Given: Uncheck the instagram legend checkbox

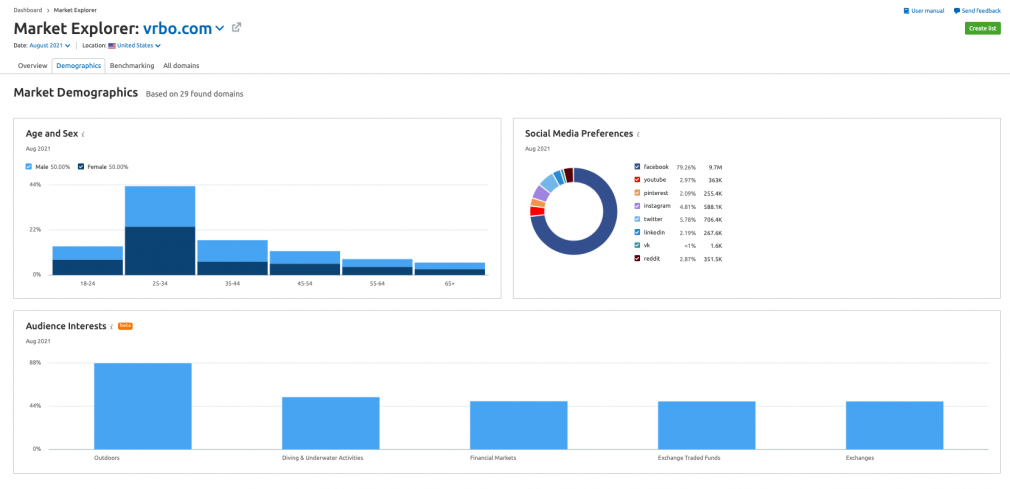Looking at the screenshot, I should 637,206.
